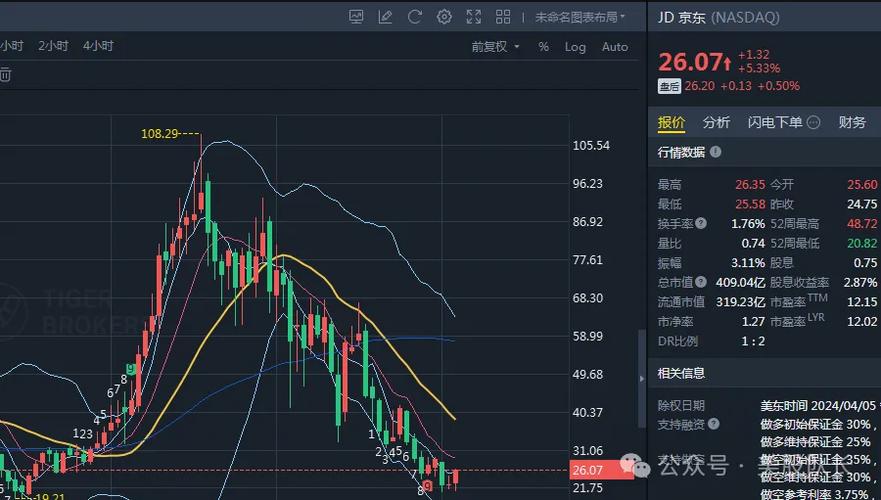Viewport: 881px width, 500px height.
Task: Switch chart interval to 2小时
Action: click(x=53, y=46)
